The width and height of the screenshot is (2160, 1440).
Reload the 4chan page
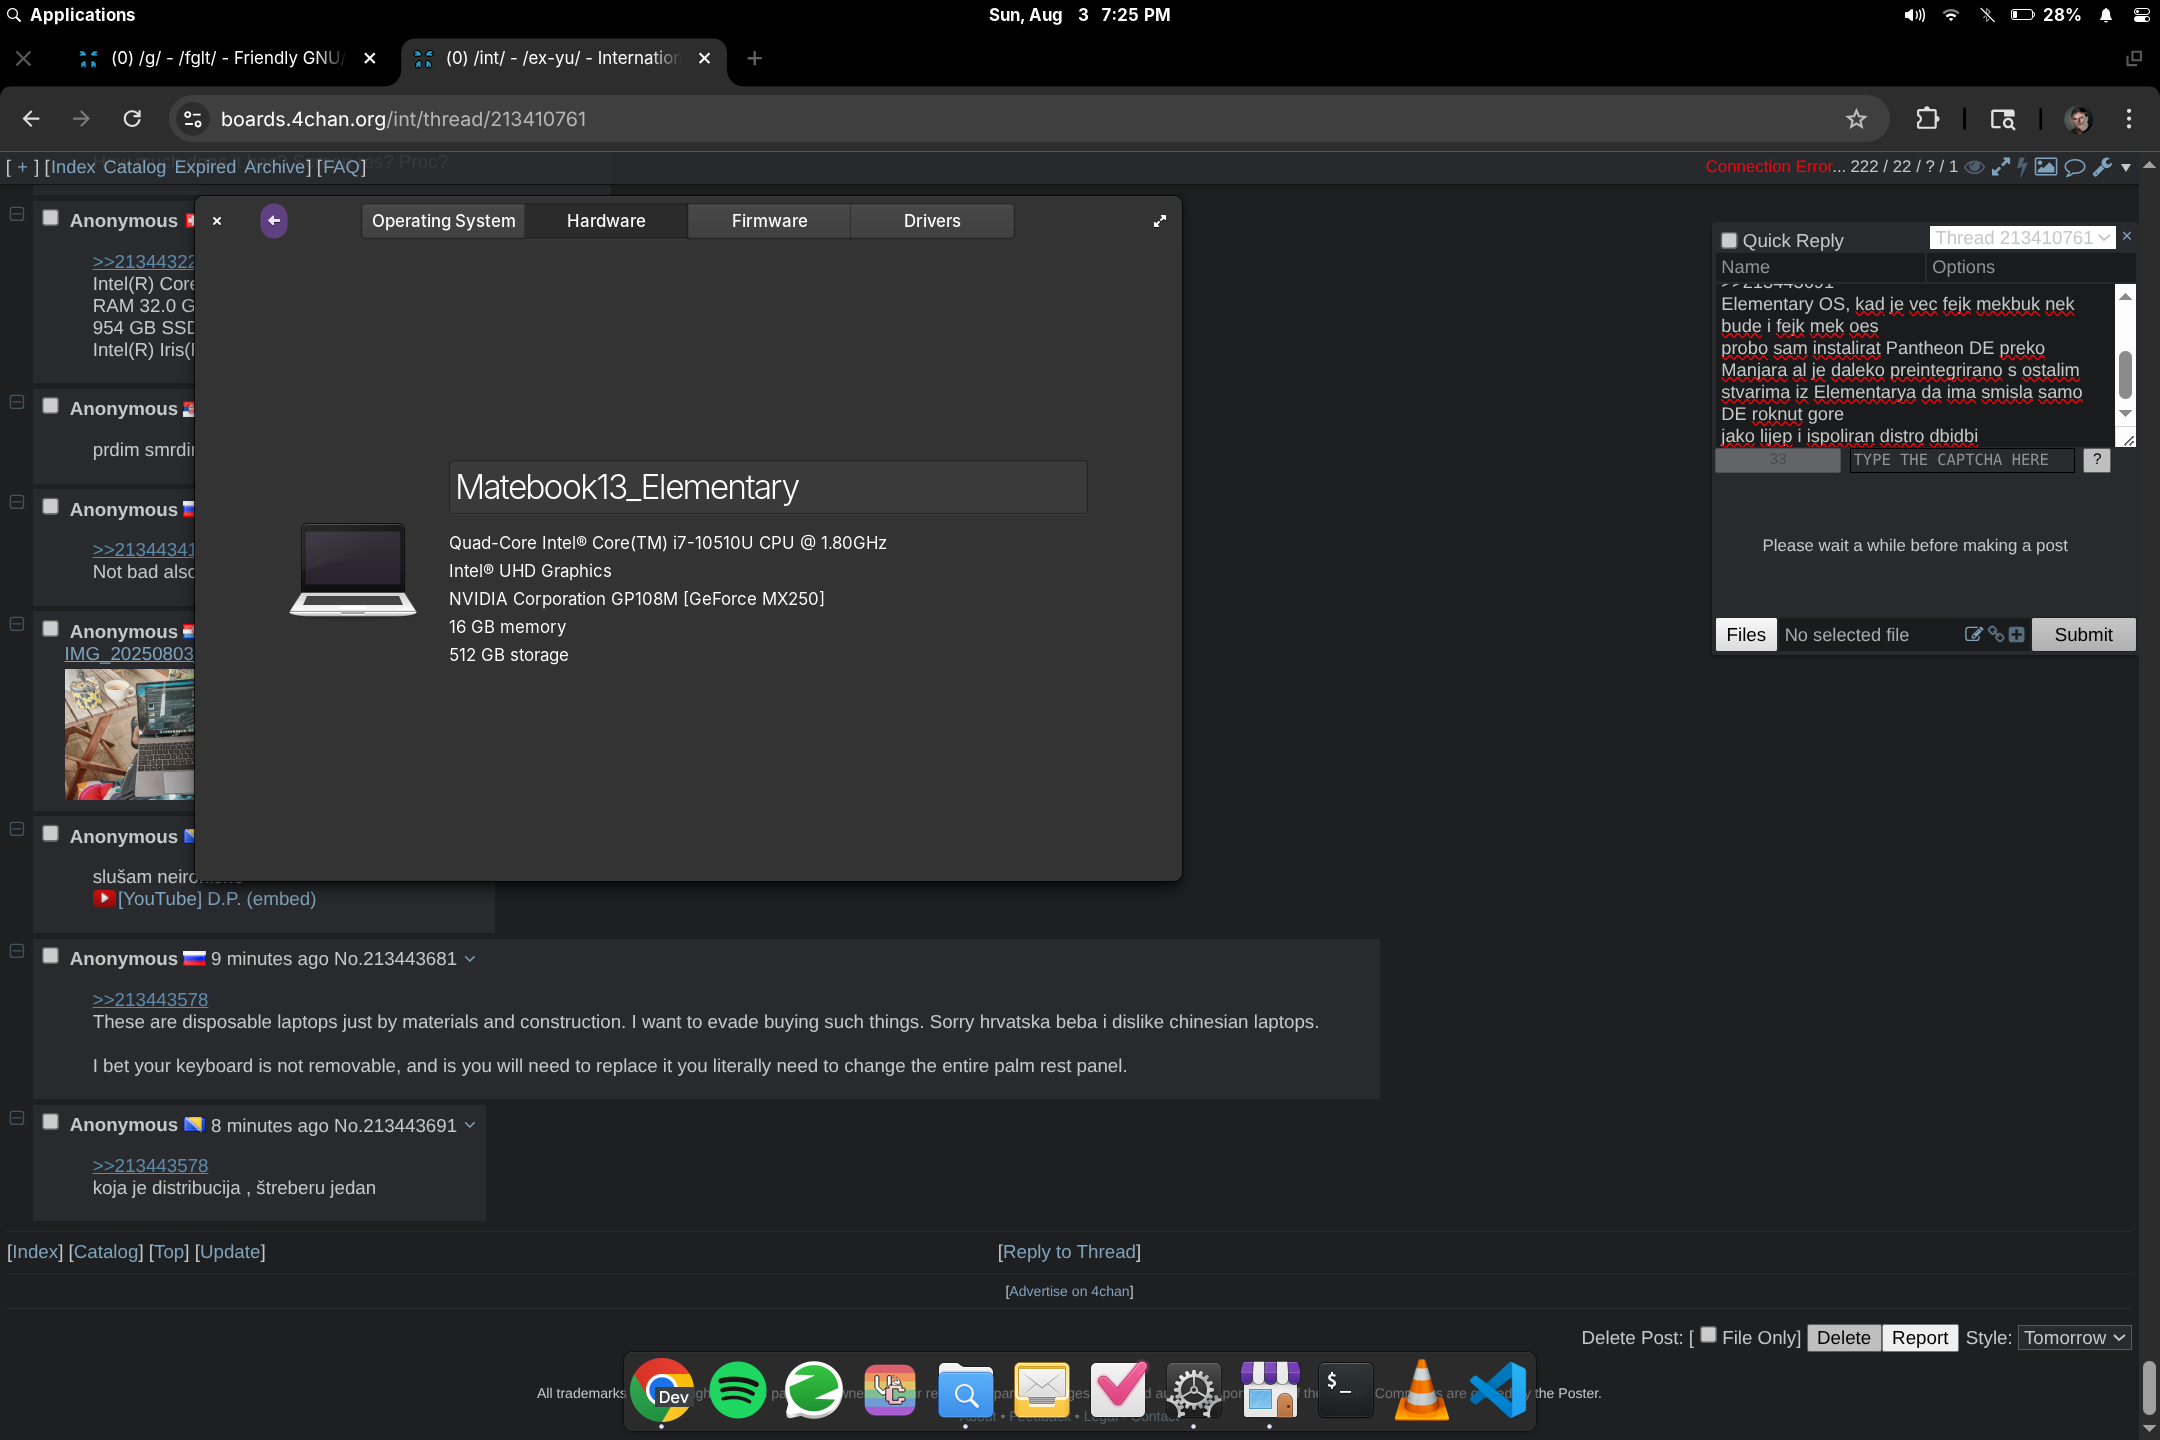pos(132,119)
